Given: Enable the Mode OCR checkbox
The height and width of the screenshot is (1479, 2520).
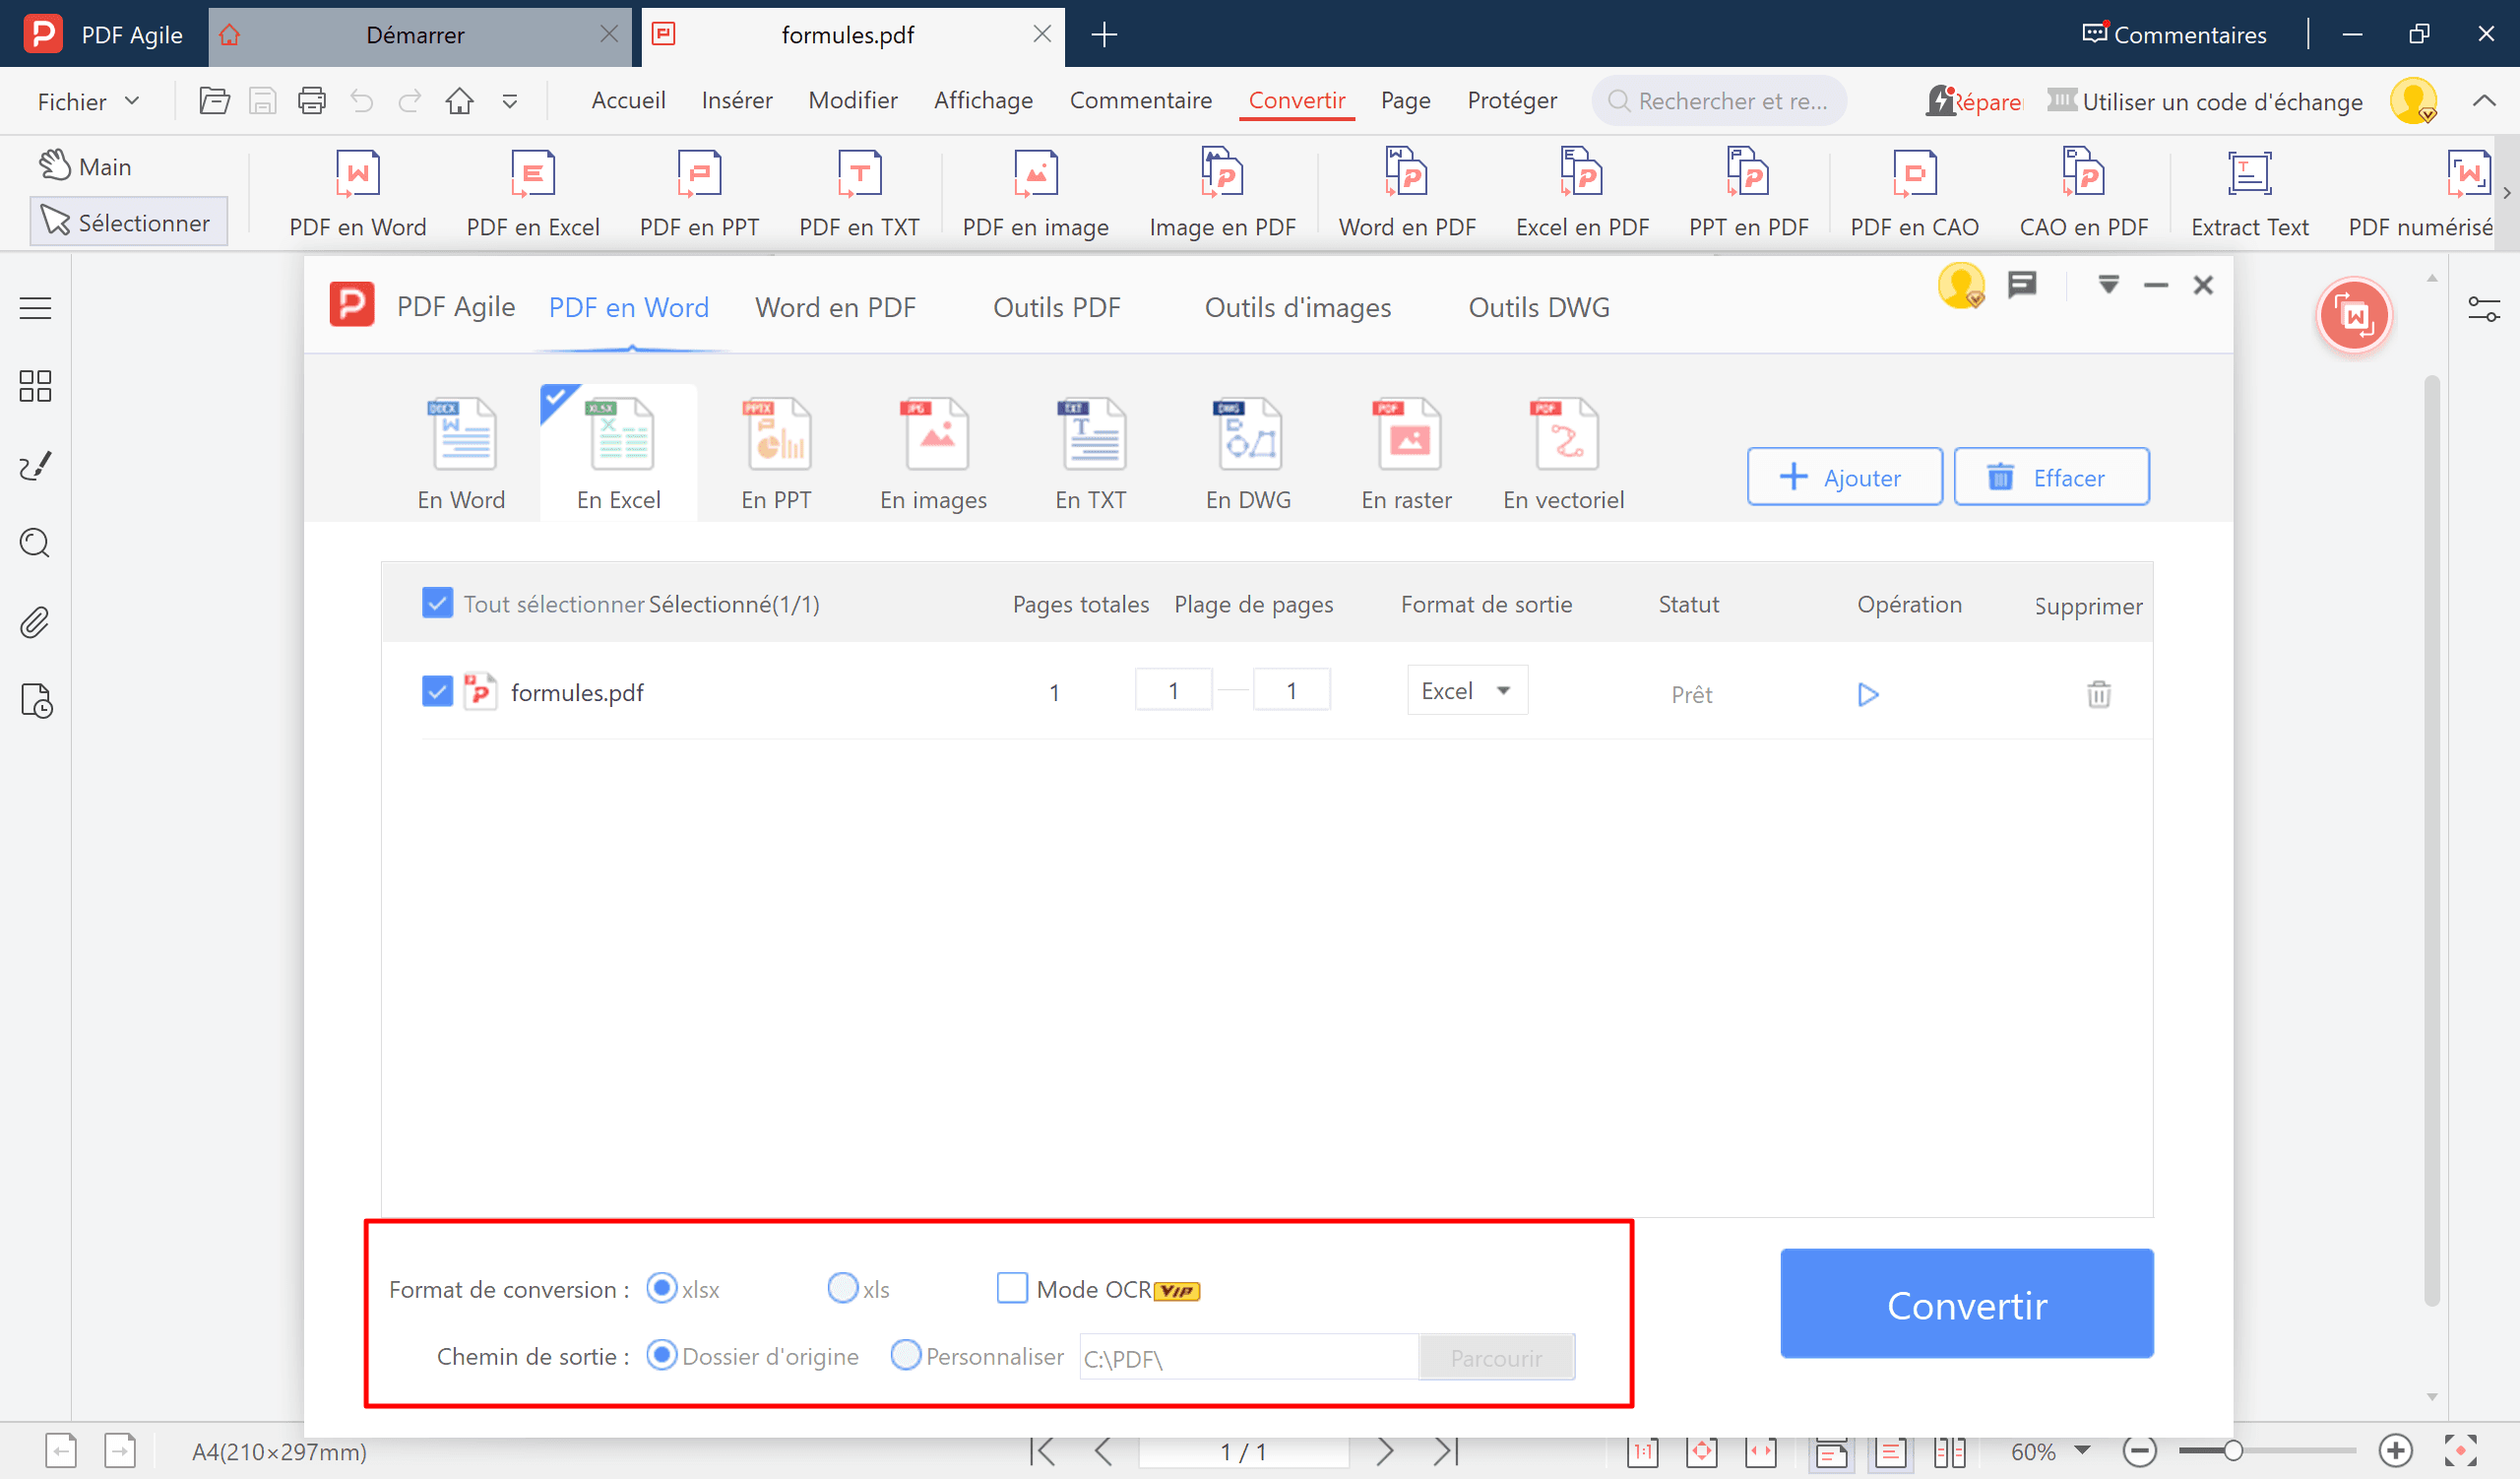Looking at the screenshot, I should coord(1012,1288).
